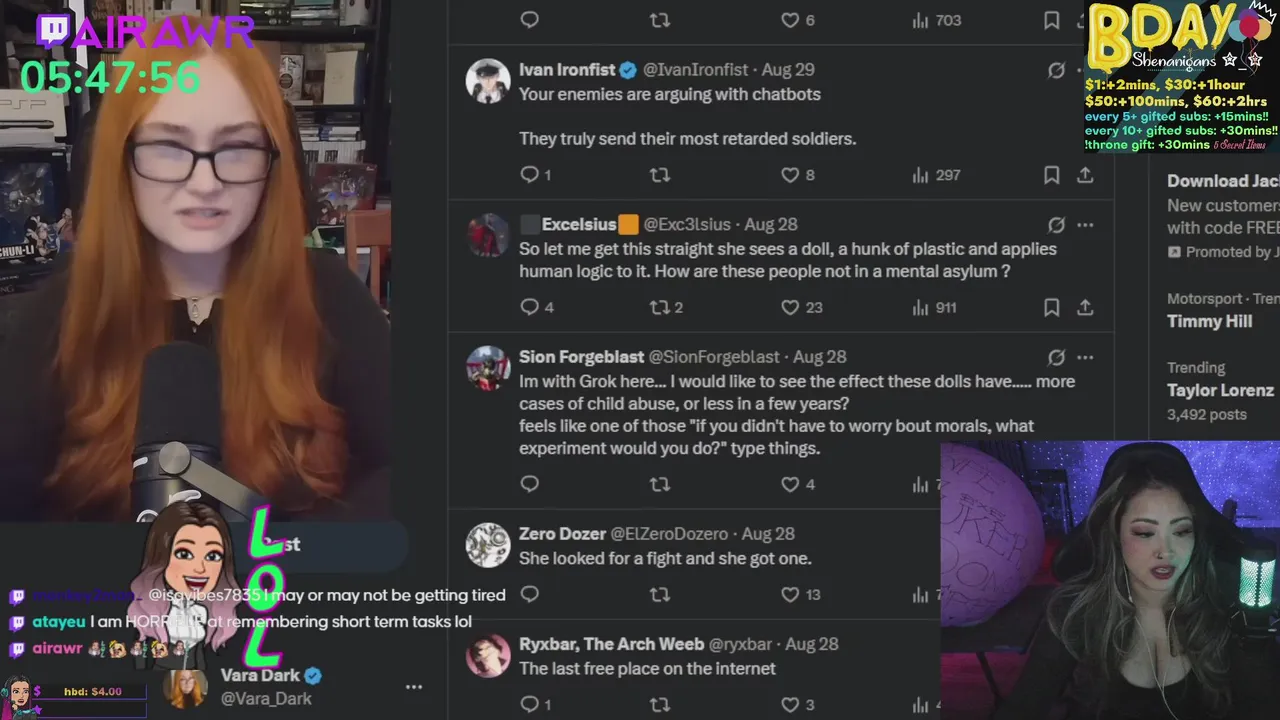
Task: Open view count on the top tweet
Action: (x=936, y=20)
